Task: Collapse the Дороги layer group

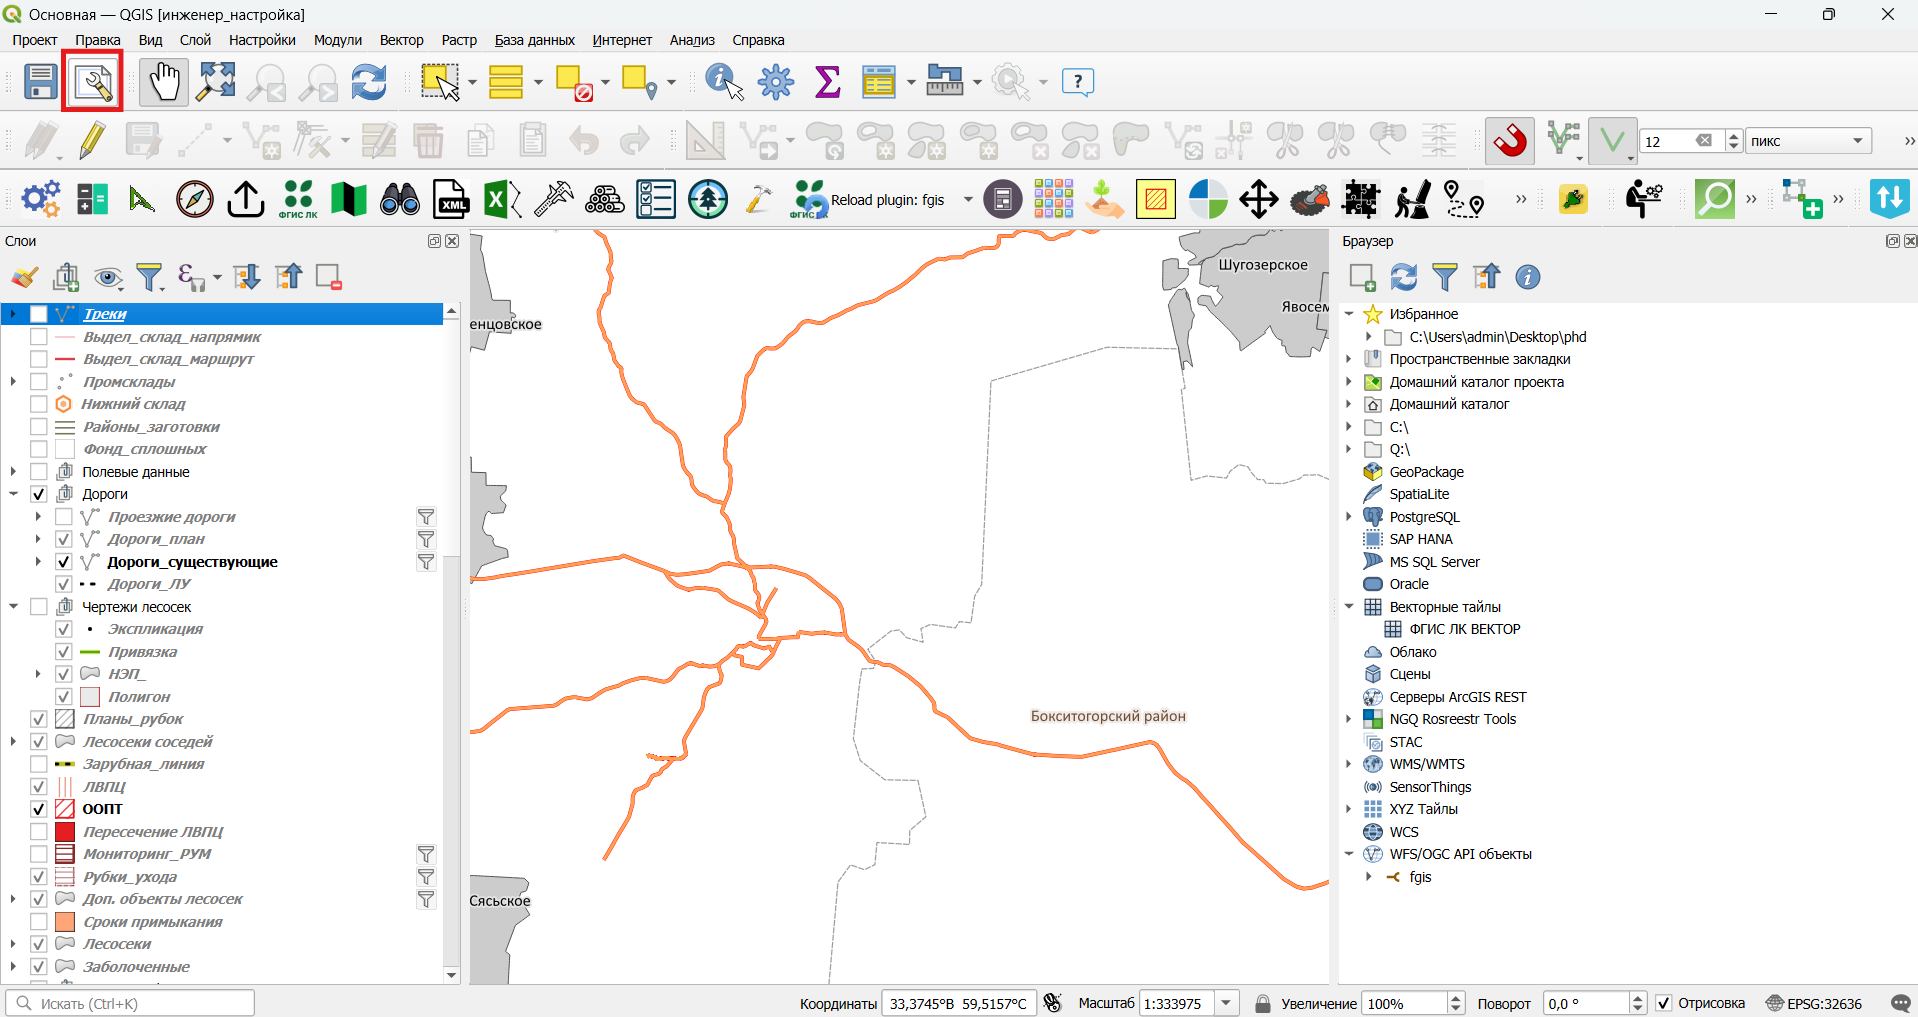Action: pyautogui.click(x=14, y=494)
